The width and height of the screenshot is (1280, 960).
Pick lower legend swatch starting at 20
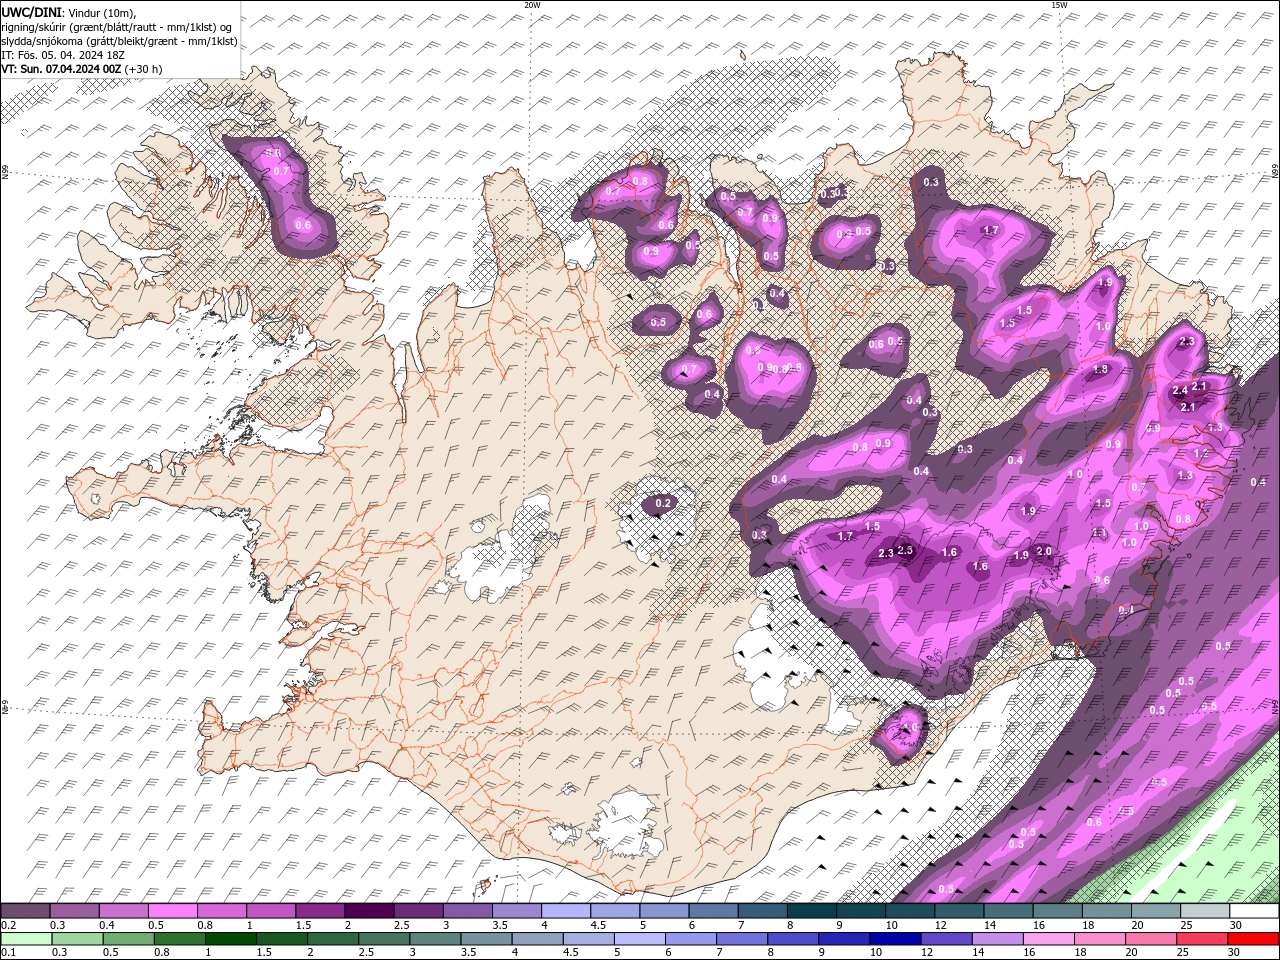(x=1150, y=938)
